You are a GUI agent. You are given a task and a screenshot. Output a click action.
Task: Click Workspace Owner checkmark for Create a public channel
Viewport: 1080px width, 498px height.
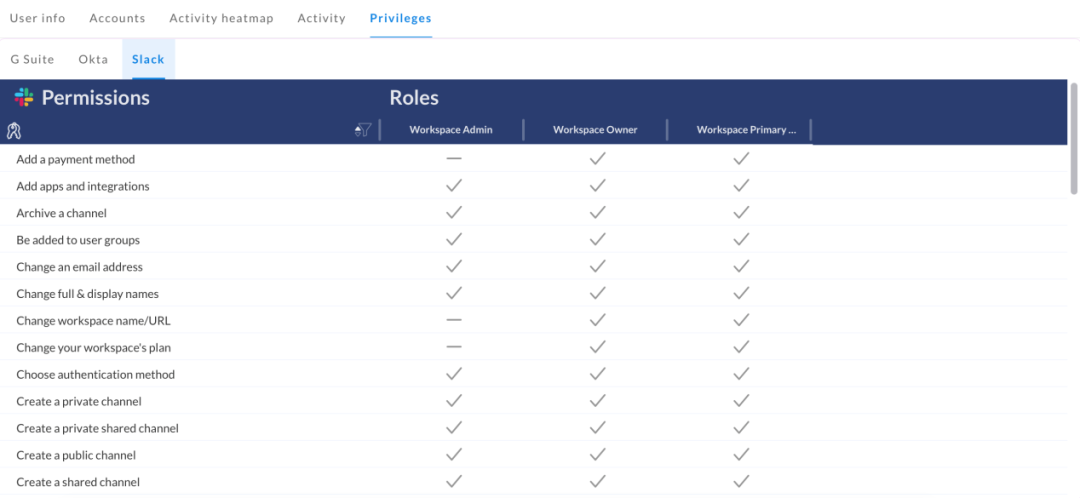[x=597, y=455]
